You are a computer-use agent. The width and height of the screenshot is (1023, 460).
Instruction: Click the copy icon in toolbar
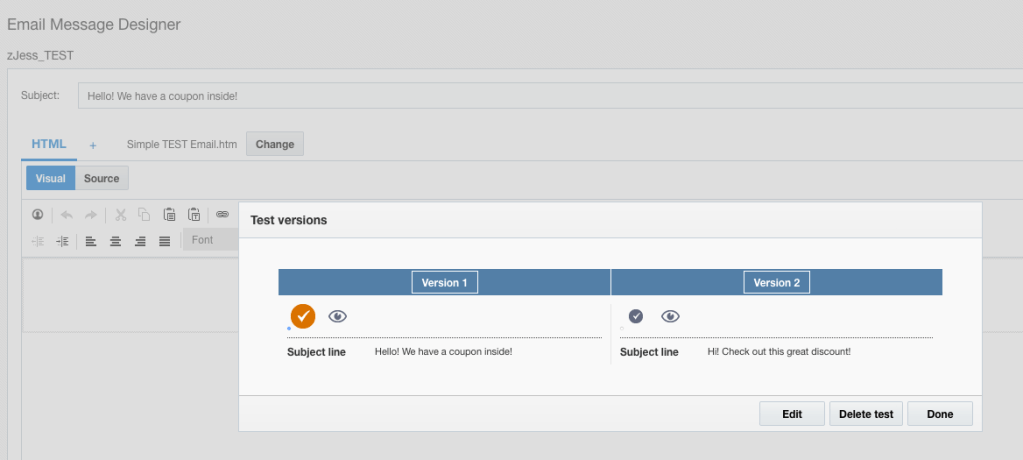click(144, 214)
